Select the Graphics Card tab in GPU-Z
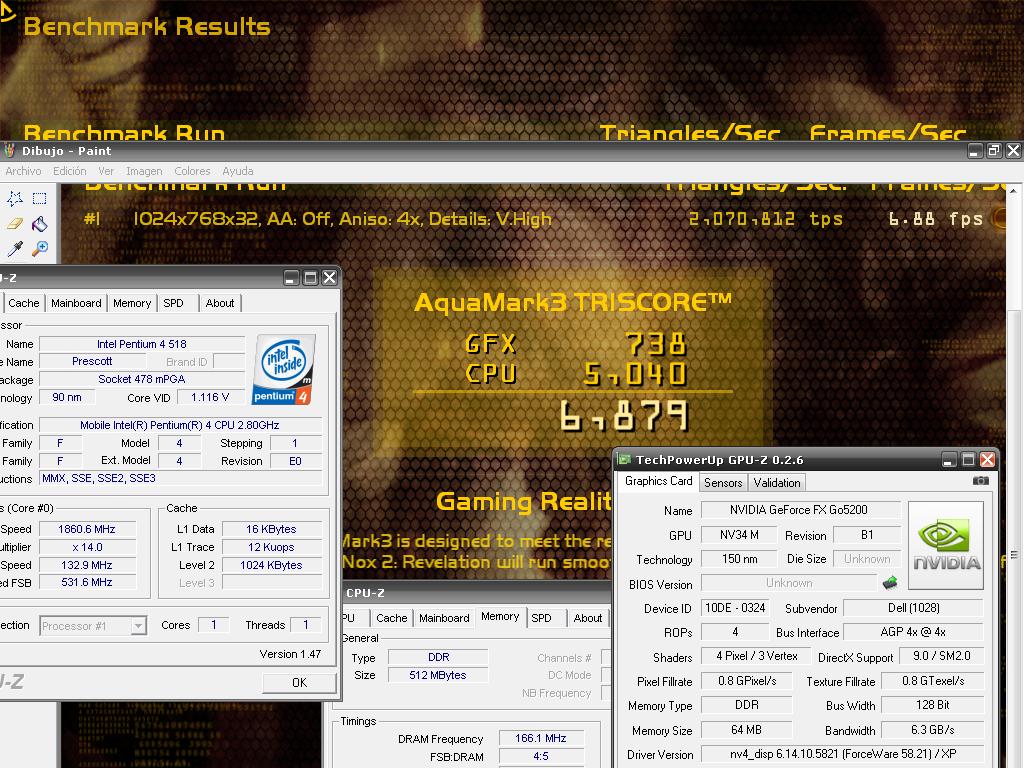 point(658,481)
